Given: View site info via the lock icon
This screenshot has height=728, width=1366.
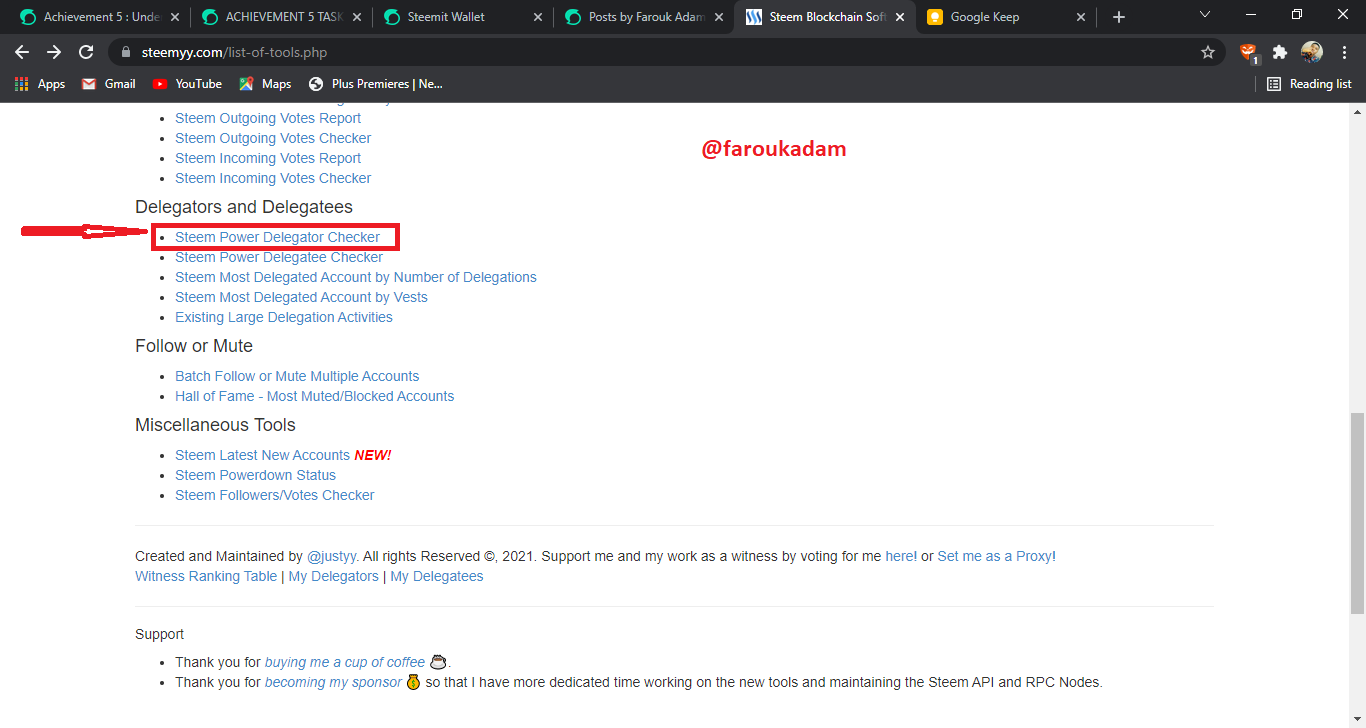Looking at the screenshot, I should click(x=126, y=52).
